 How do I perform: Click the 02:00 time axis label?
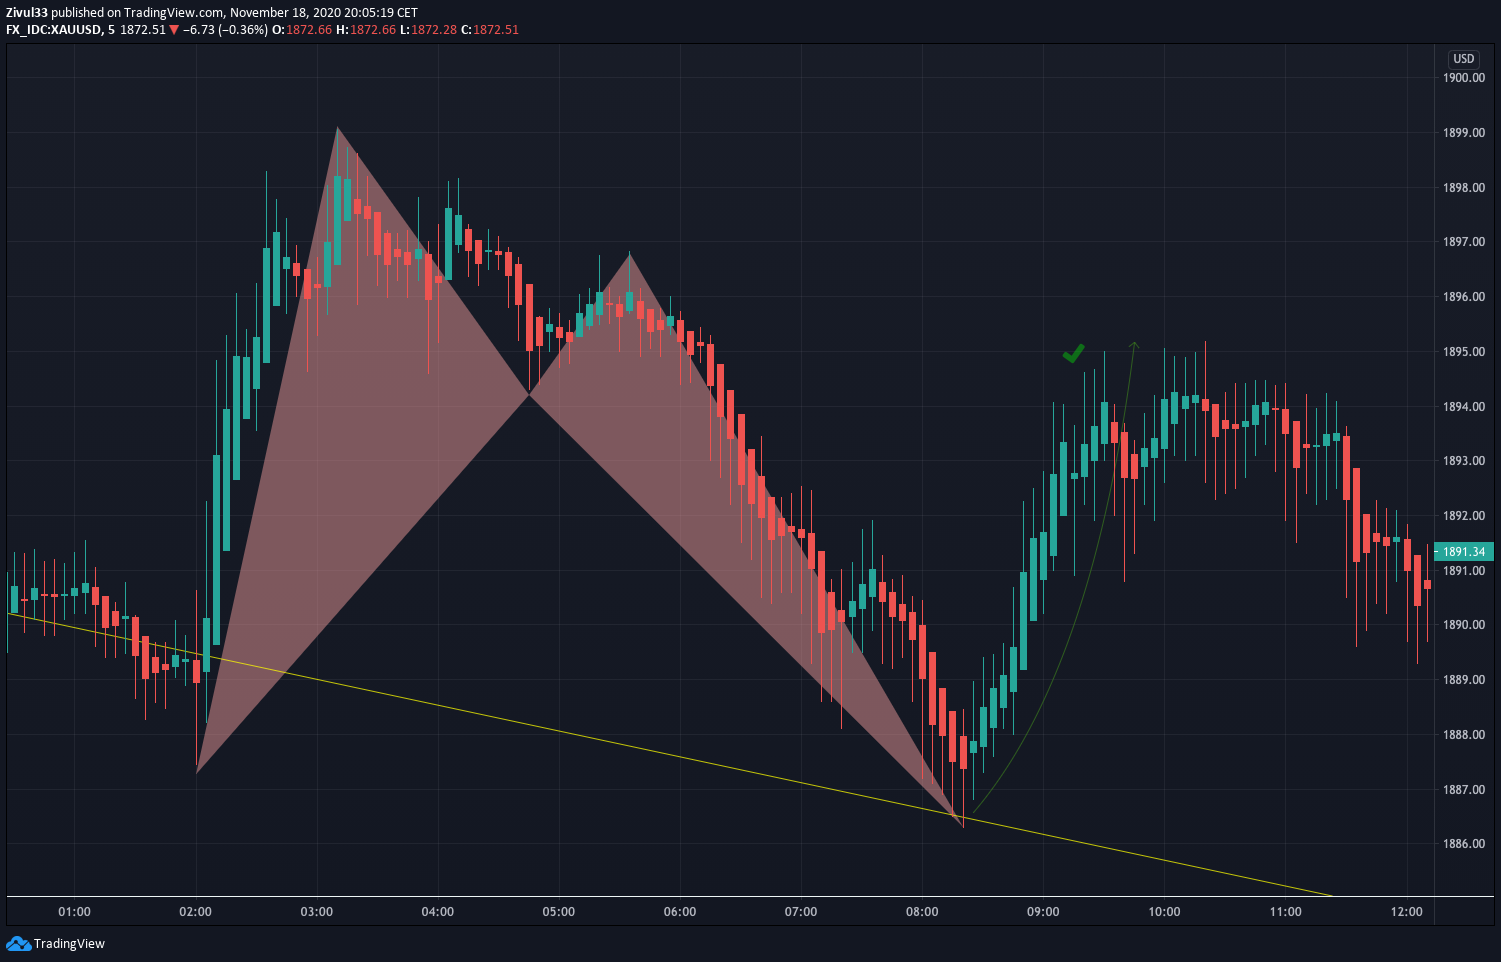pos(196,912)
